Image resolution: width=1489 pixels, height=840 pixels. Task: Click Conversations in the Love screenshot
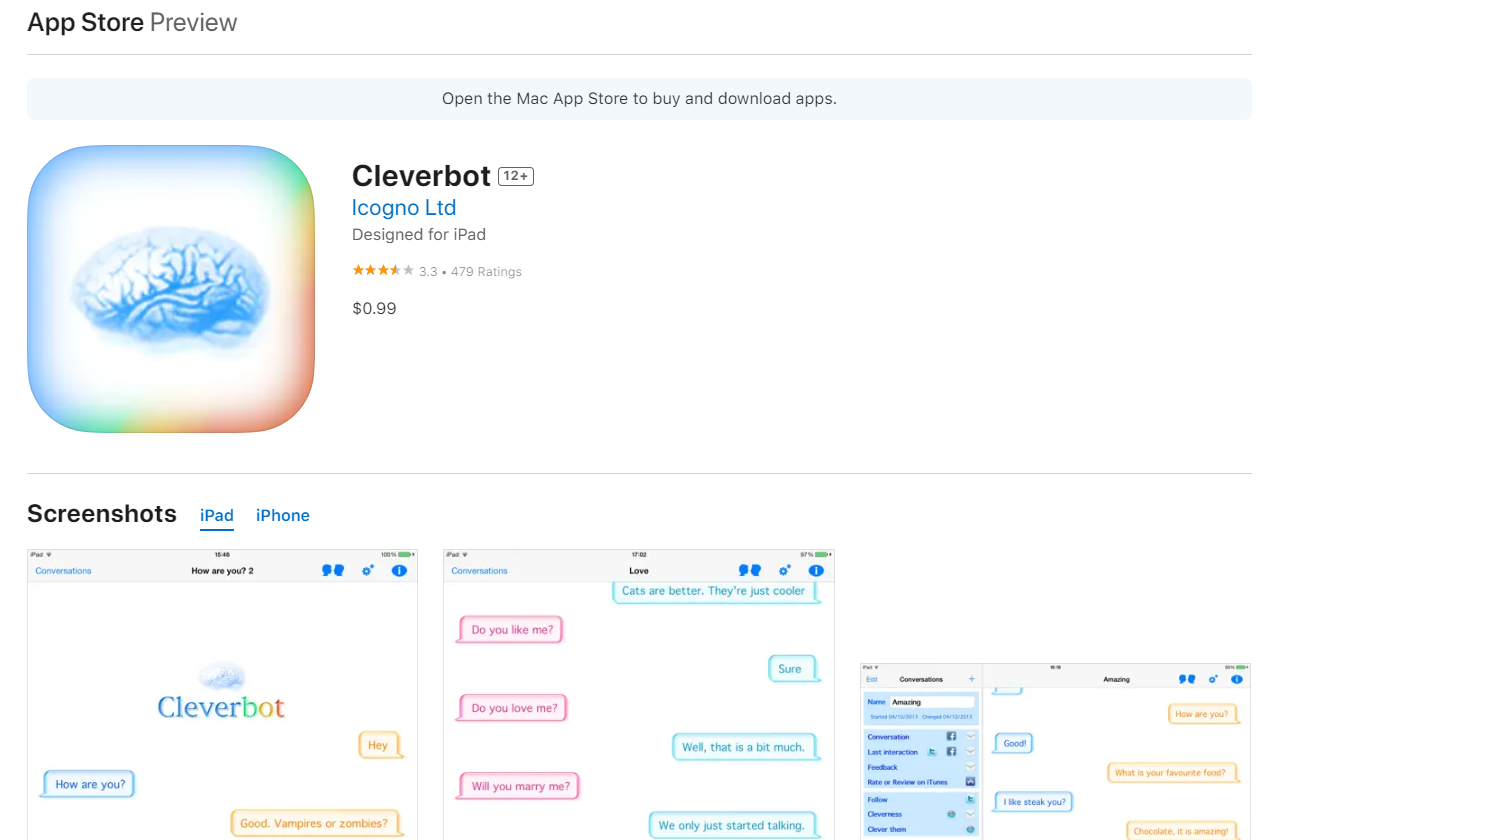coord(479,571)
